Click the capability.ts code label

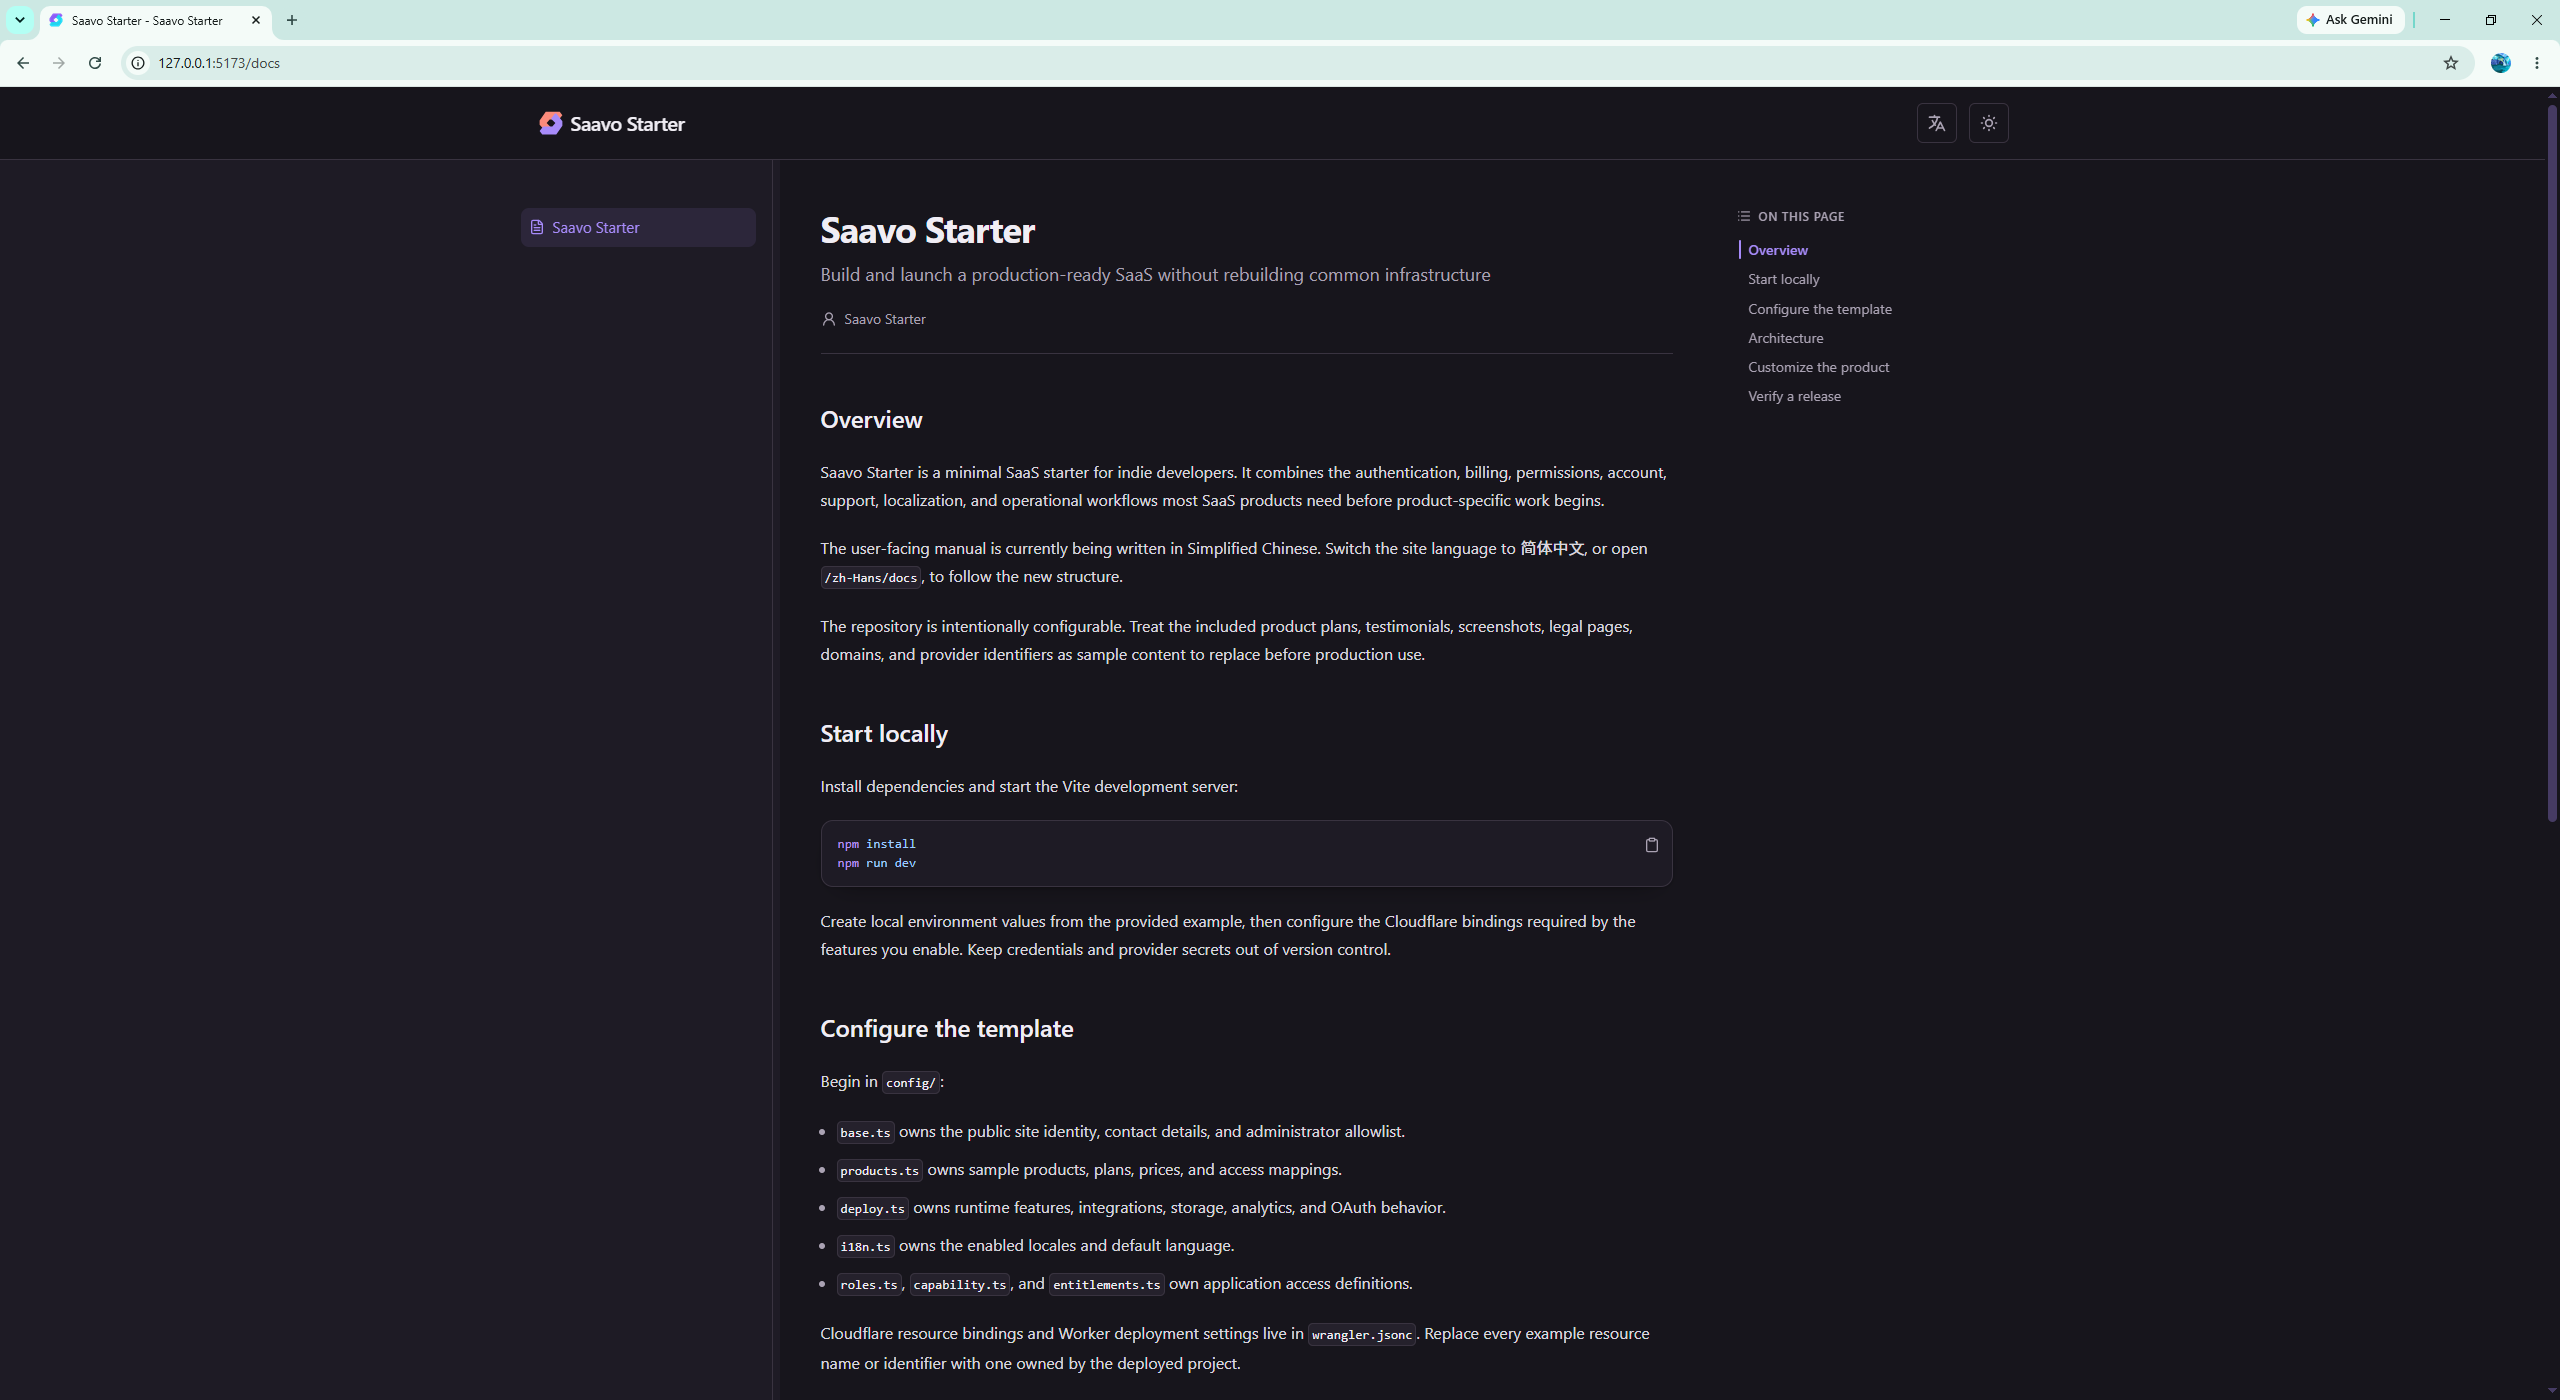(960, 1284)
